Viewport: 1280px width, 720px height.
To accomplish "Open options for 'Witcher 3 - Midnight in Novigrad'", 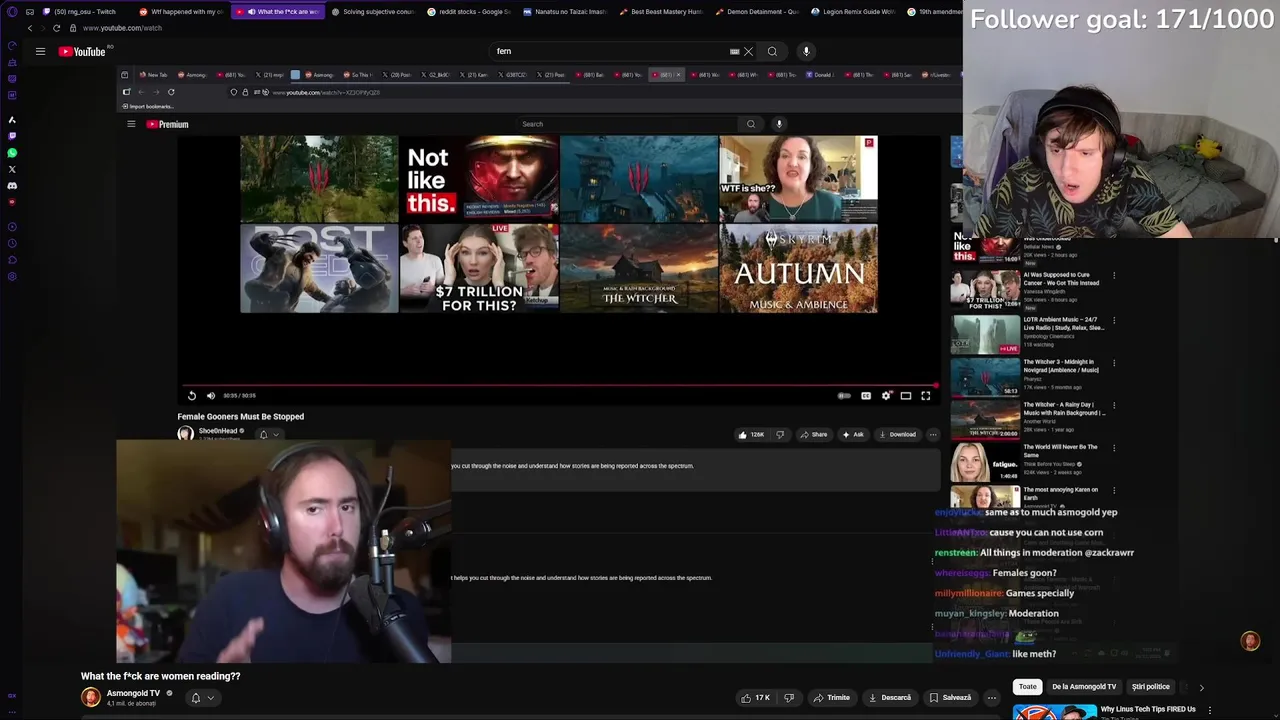I will click(x=1114, y=363).
